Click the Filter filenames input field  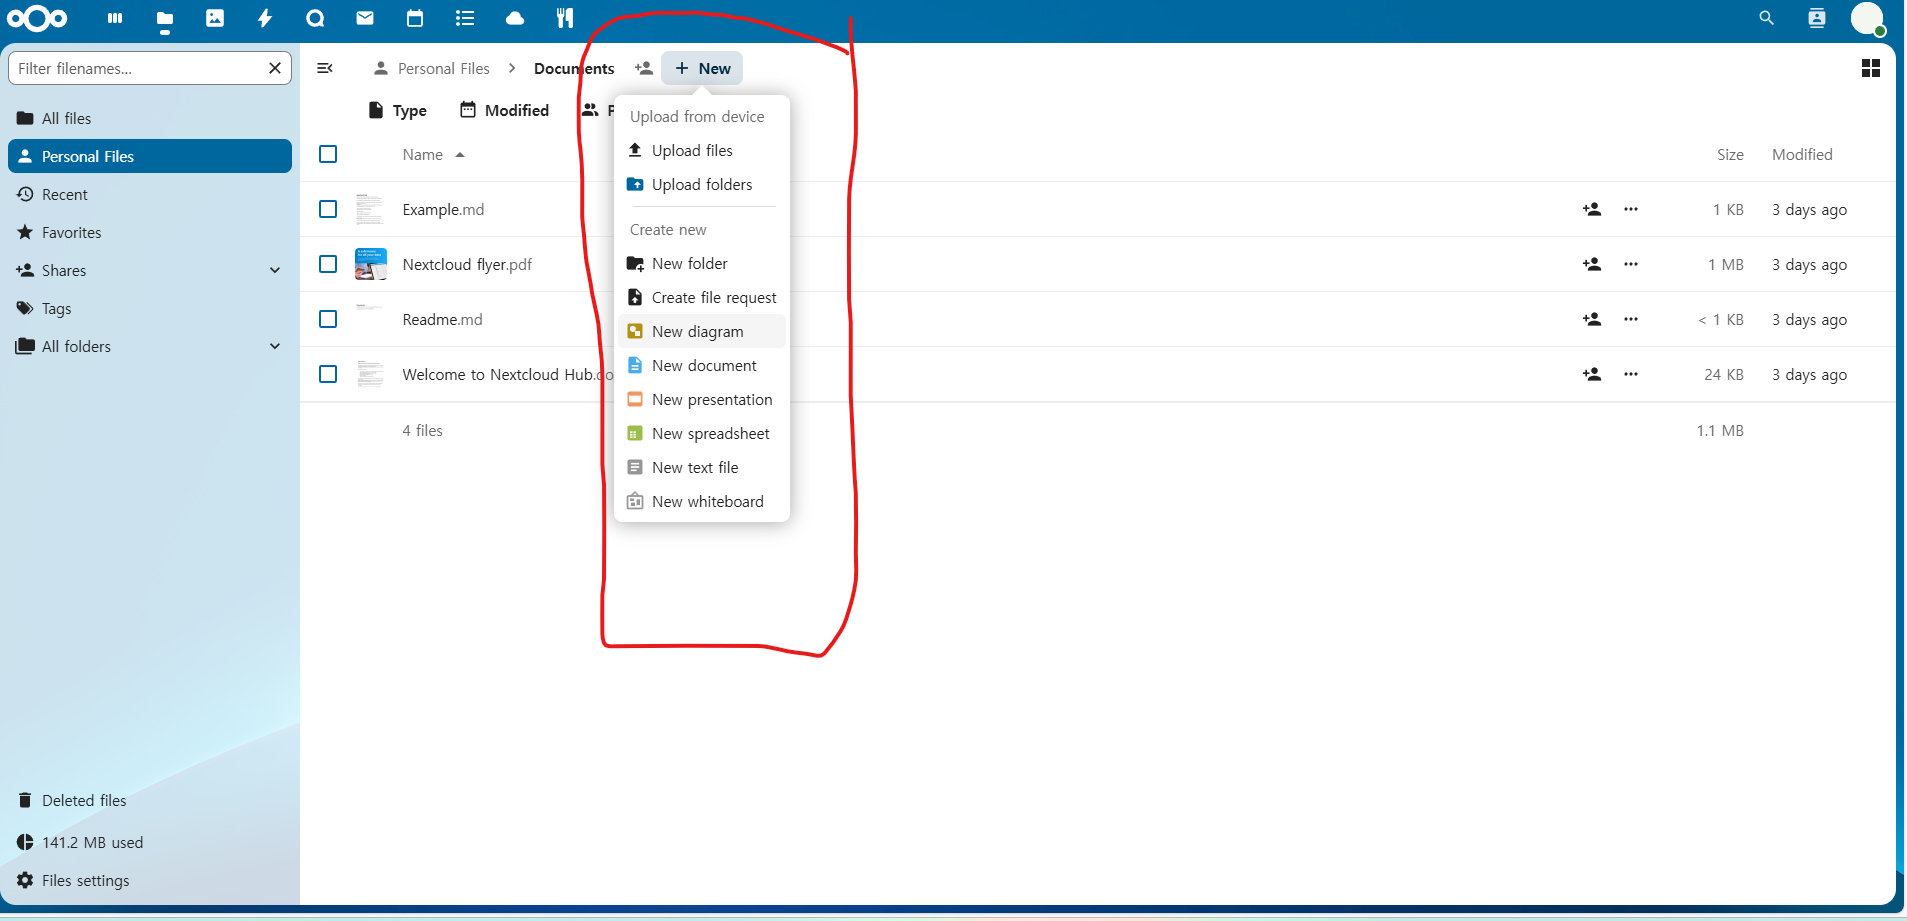137,68
